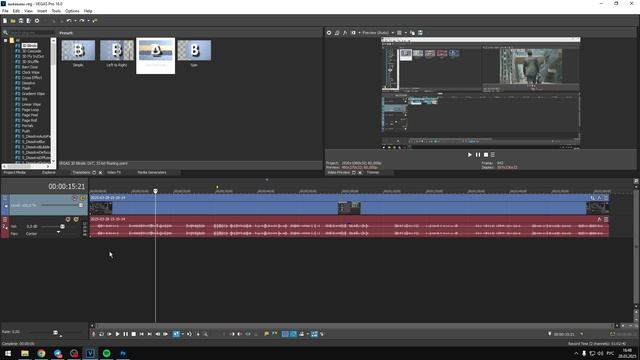Screen dimensions: 640x360
Task: Go to start of the project
Action: (x=142, y=334)
